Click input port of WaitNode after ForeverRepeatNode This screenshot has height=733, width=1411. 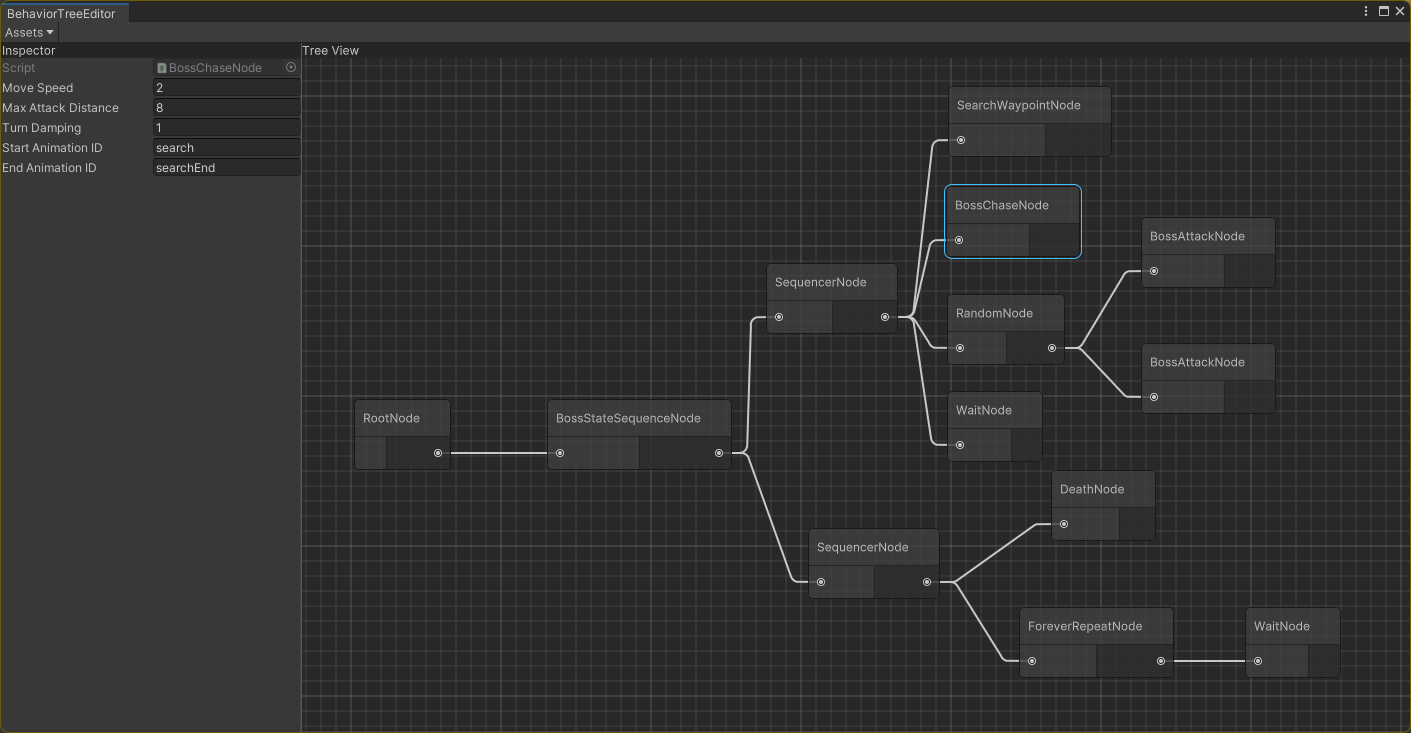[x=1258, y=661]
